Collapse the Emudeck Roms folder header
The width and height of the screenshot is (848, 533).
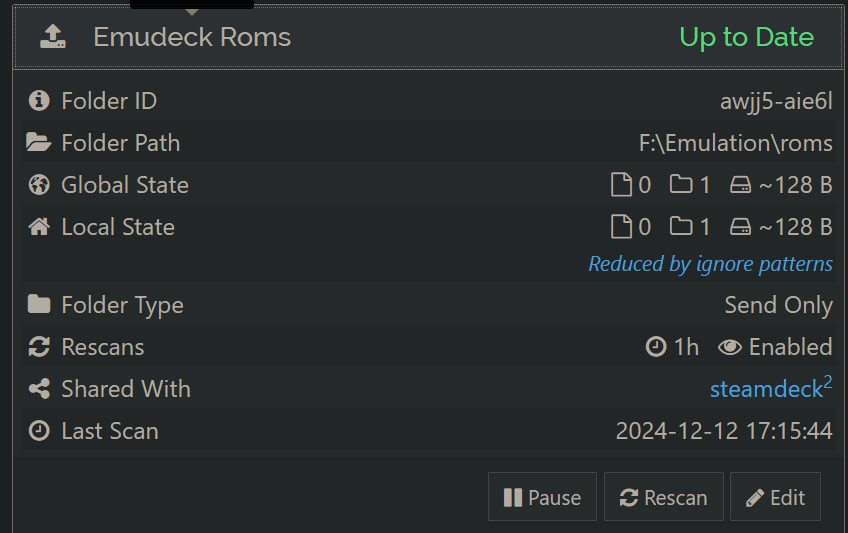[428, 37]
